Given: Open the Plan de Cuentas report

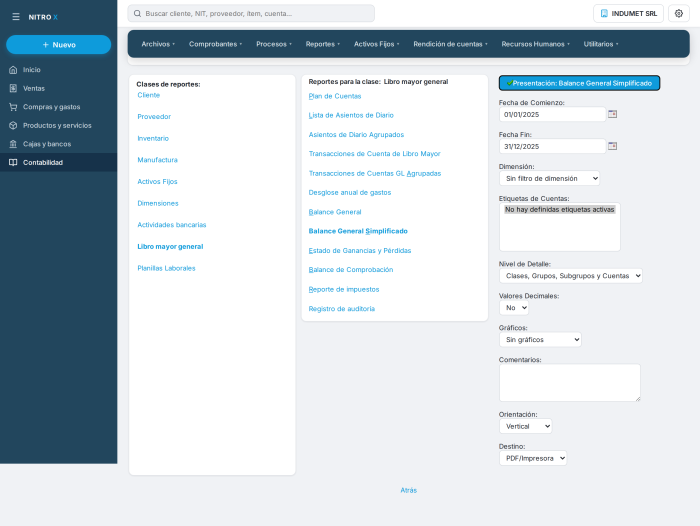Looking at the screenshot, I should [x=335, y=96].
